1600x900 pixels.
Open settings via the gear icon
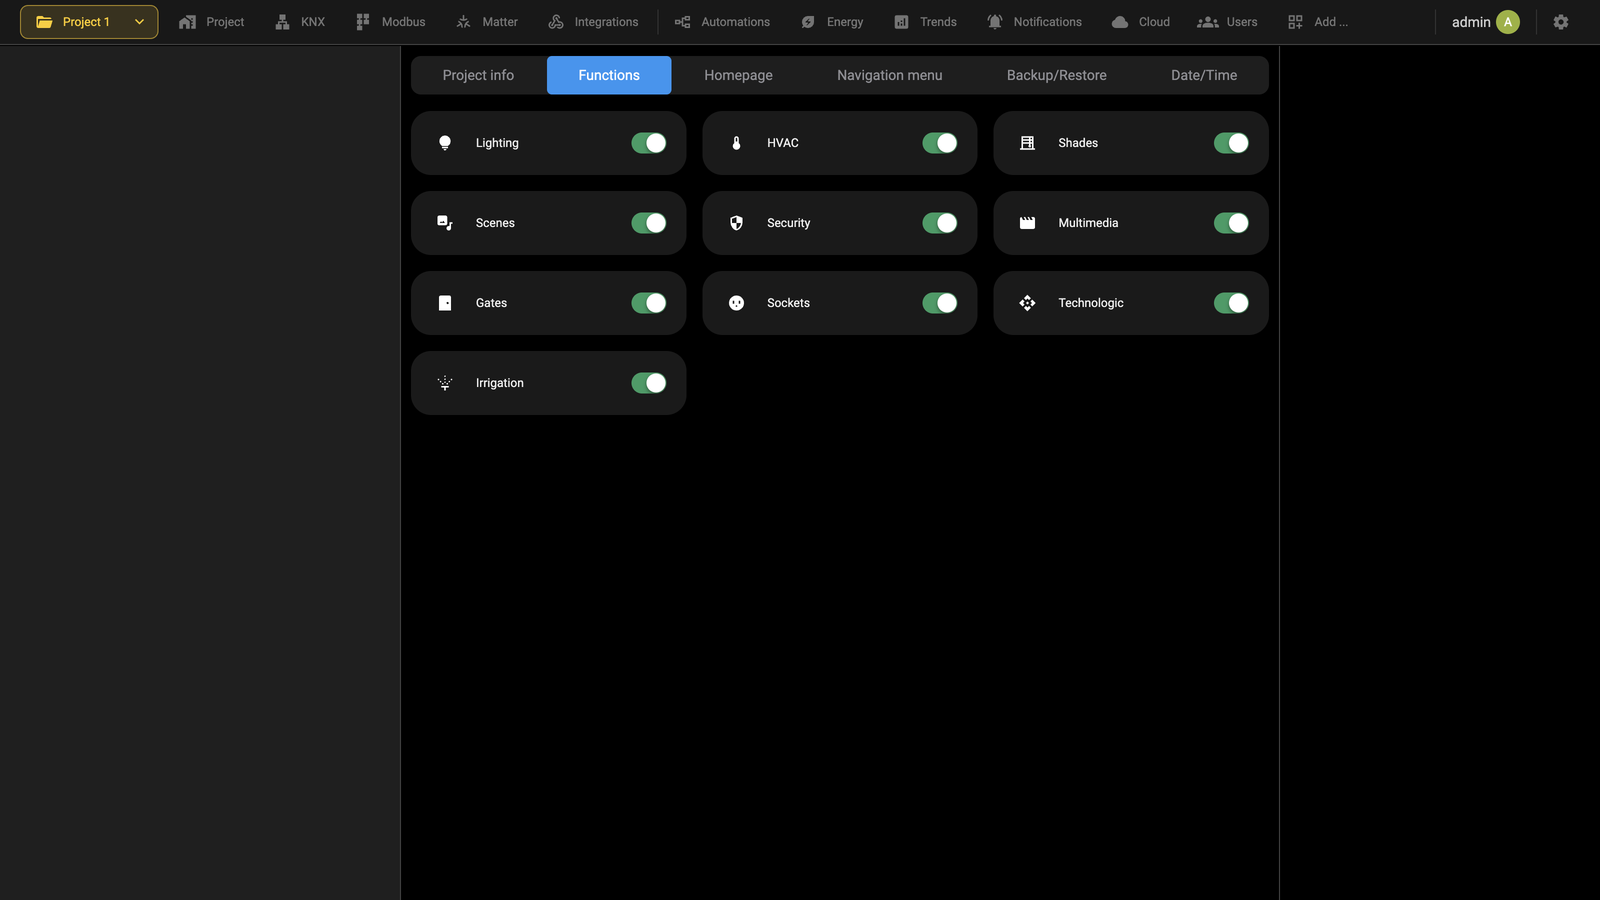coord(1561,22)
